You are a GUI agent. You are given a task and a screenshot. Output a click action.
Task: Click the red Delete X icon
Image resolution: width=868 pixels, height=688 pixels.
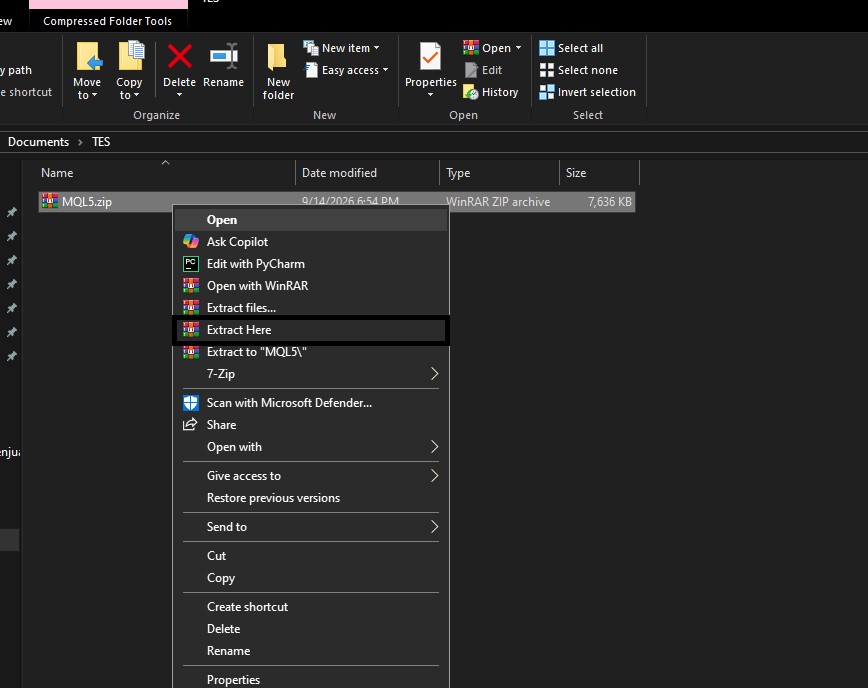(179, 56)
